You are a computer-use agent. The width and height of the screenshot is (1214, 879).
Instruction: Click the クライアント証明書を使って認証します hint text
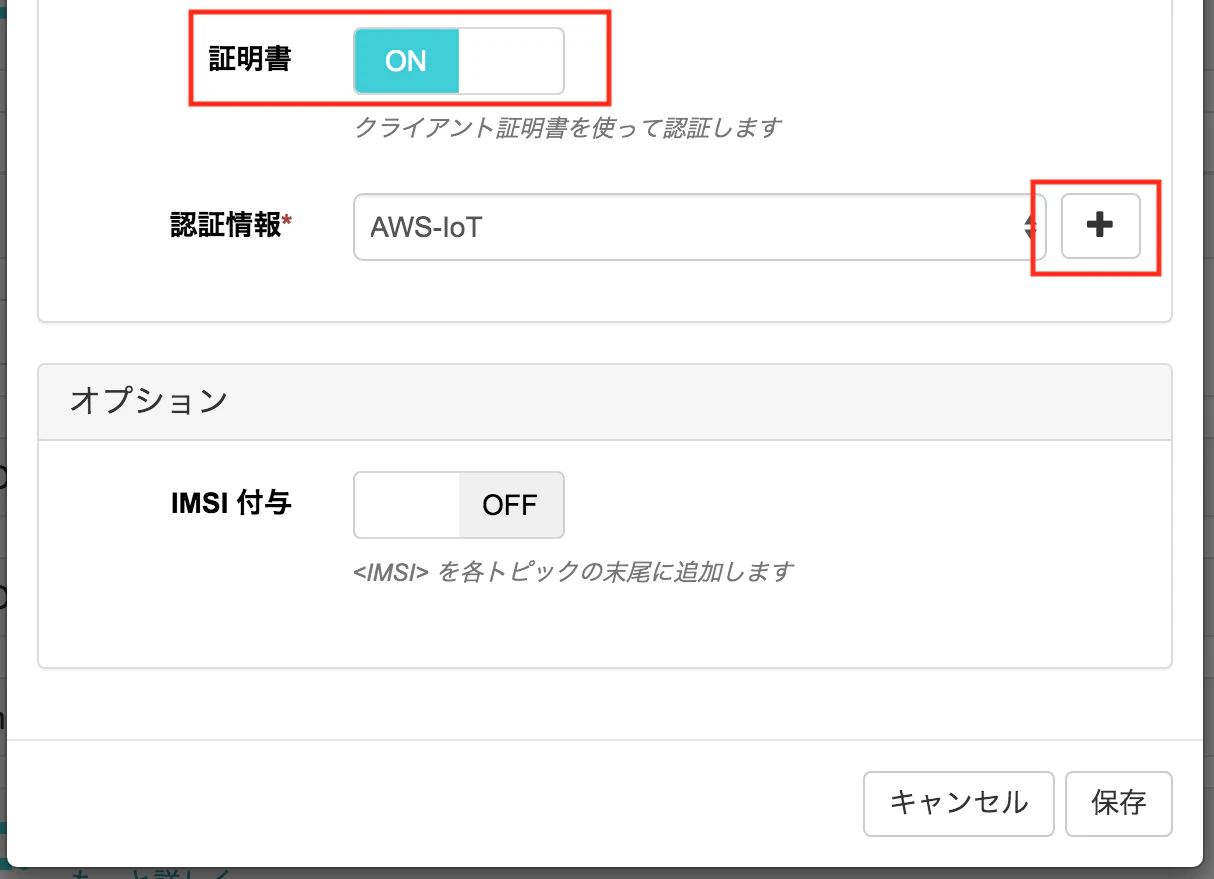pos(568,128)
